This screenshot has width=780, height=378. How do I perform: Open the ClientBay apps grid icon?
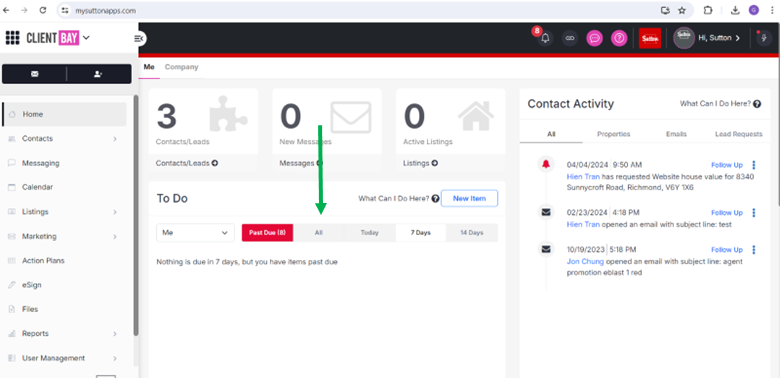[12, 38]
